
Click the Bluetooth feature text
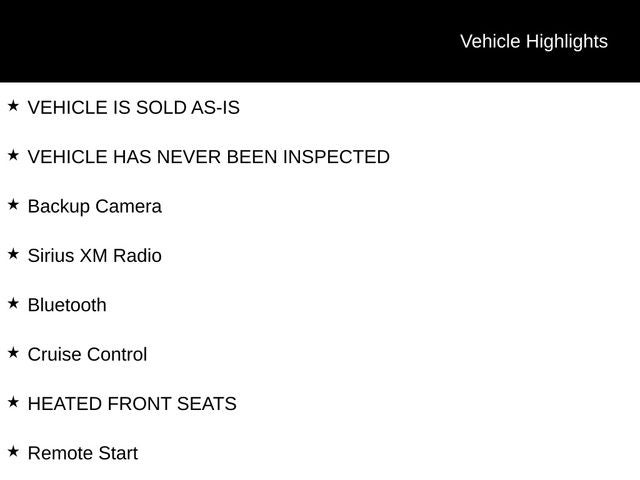click(x=67, y=305)
